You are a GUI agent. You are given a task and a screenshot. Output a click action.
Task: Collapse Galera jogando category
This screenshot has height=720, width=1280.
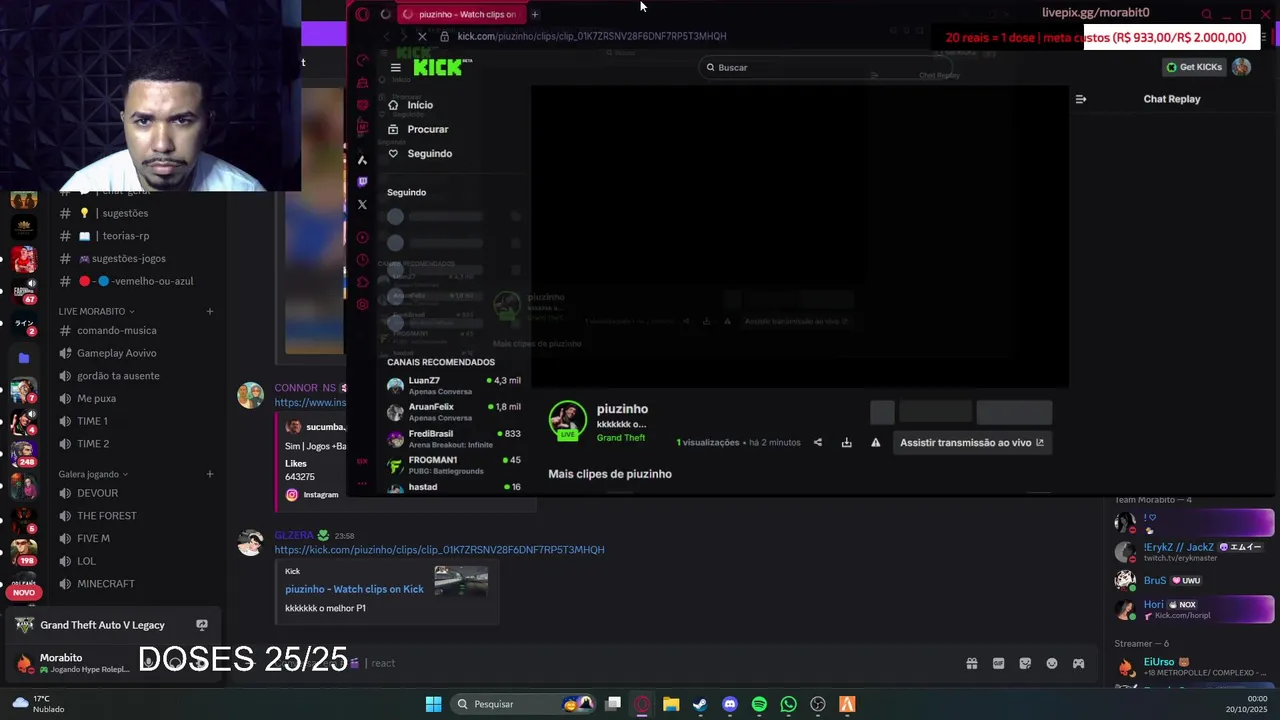(93, 474)
